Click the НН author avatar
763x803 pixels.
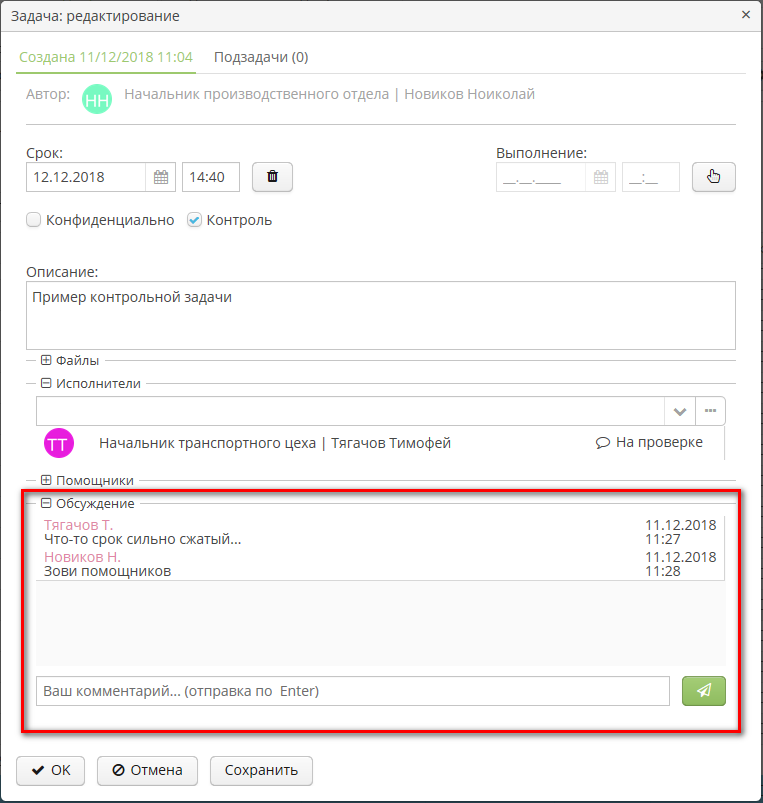(x=97, y=97)
